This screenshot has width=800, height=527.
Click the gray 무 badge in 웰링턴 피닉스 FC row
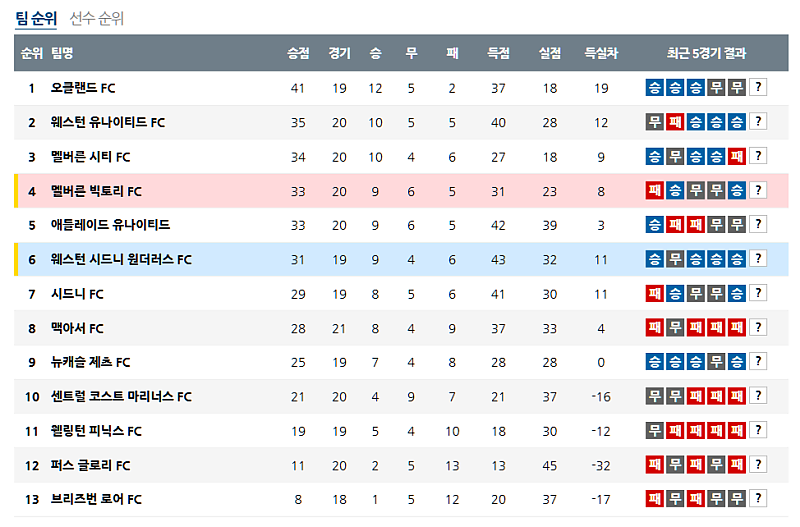tap(654, 431)
